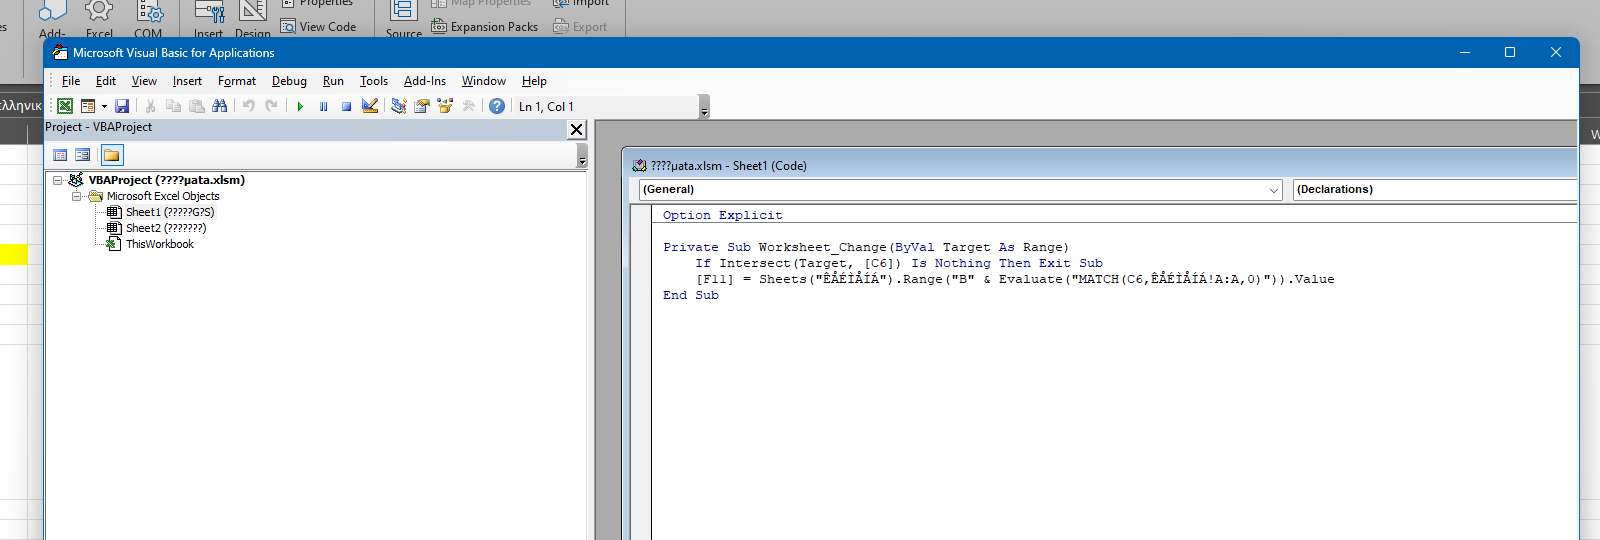
Task: Click the Paste clipboard icon
Action: (x=196, y=106)
